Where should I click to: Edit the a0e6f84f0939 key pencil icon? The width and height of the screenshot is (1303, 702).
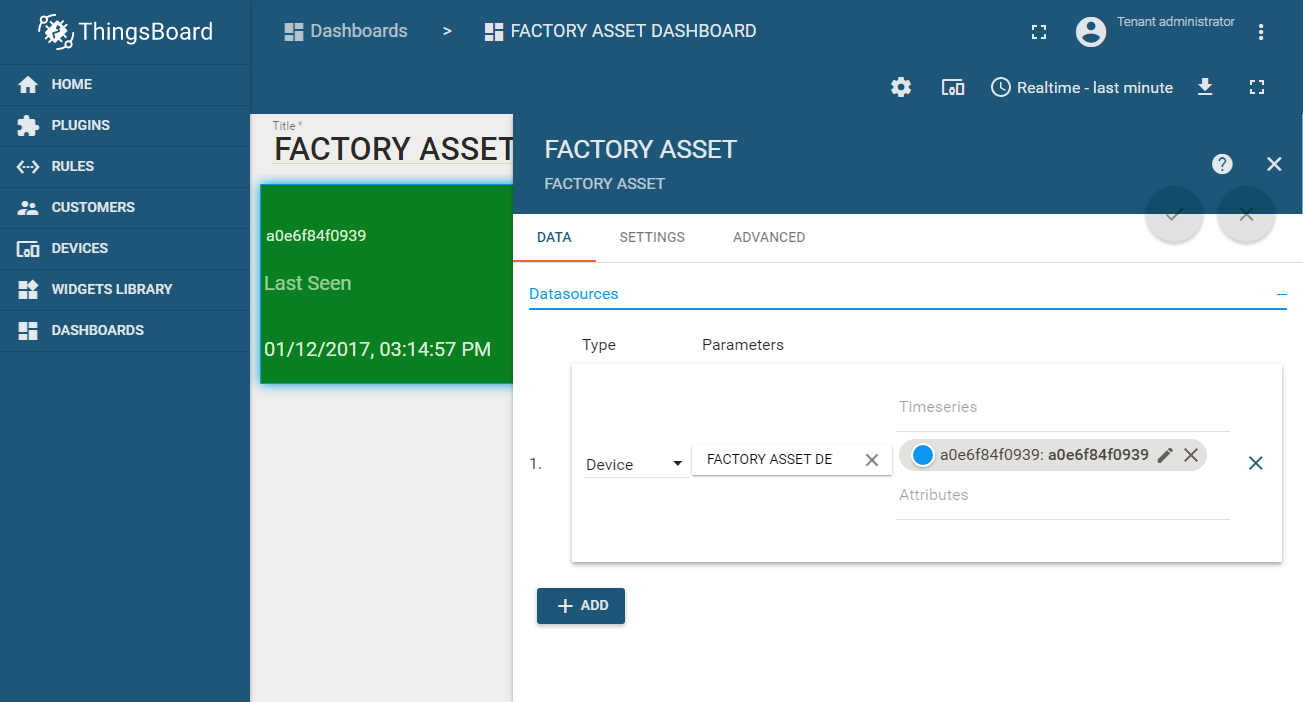[x=1165, y=455]
